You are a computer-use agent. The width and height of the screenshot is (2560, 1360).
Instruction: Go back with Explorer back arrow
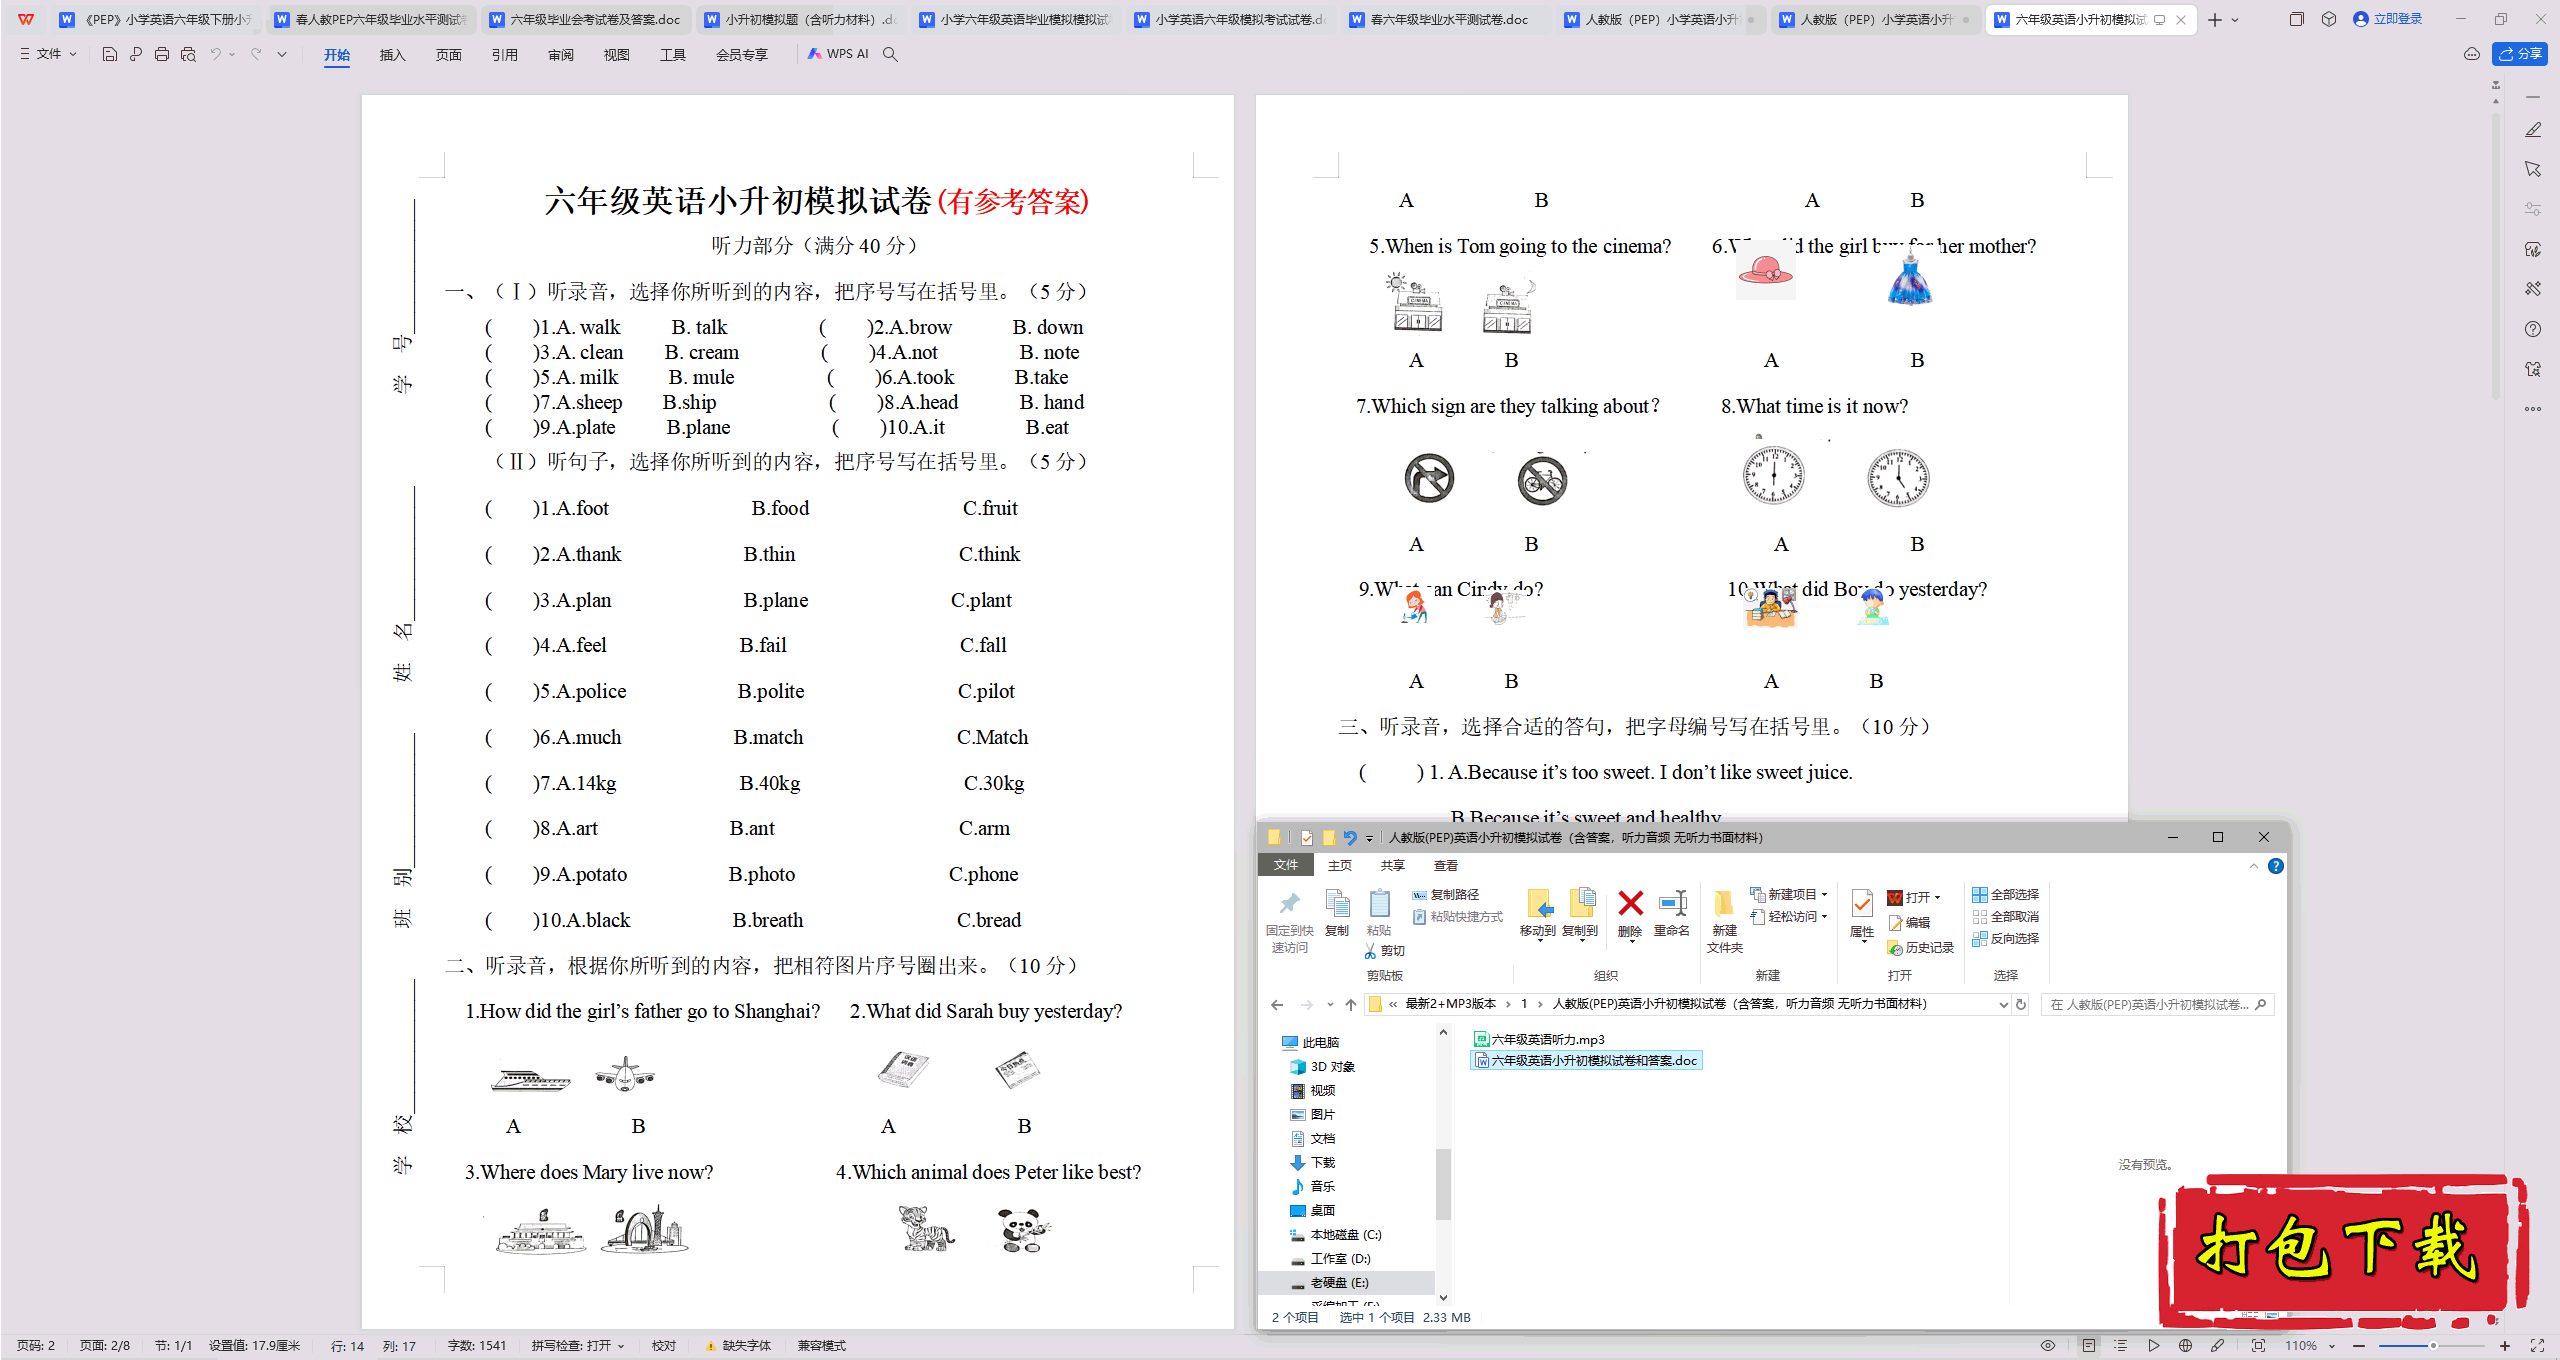(x=1277, y=1005)
